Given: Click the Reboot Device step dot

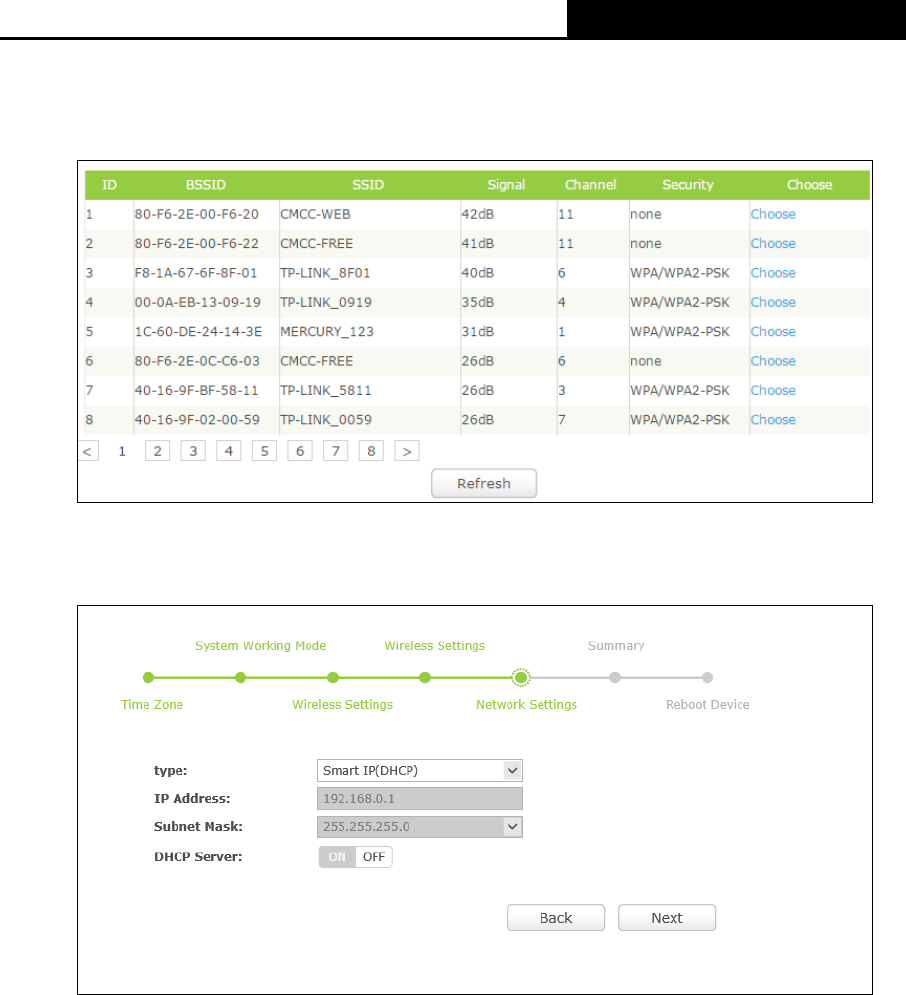Looking at the screenshot, I should coord(707,678).
